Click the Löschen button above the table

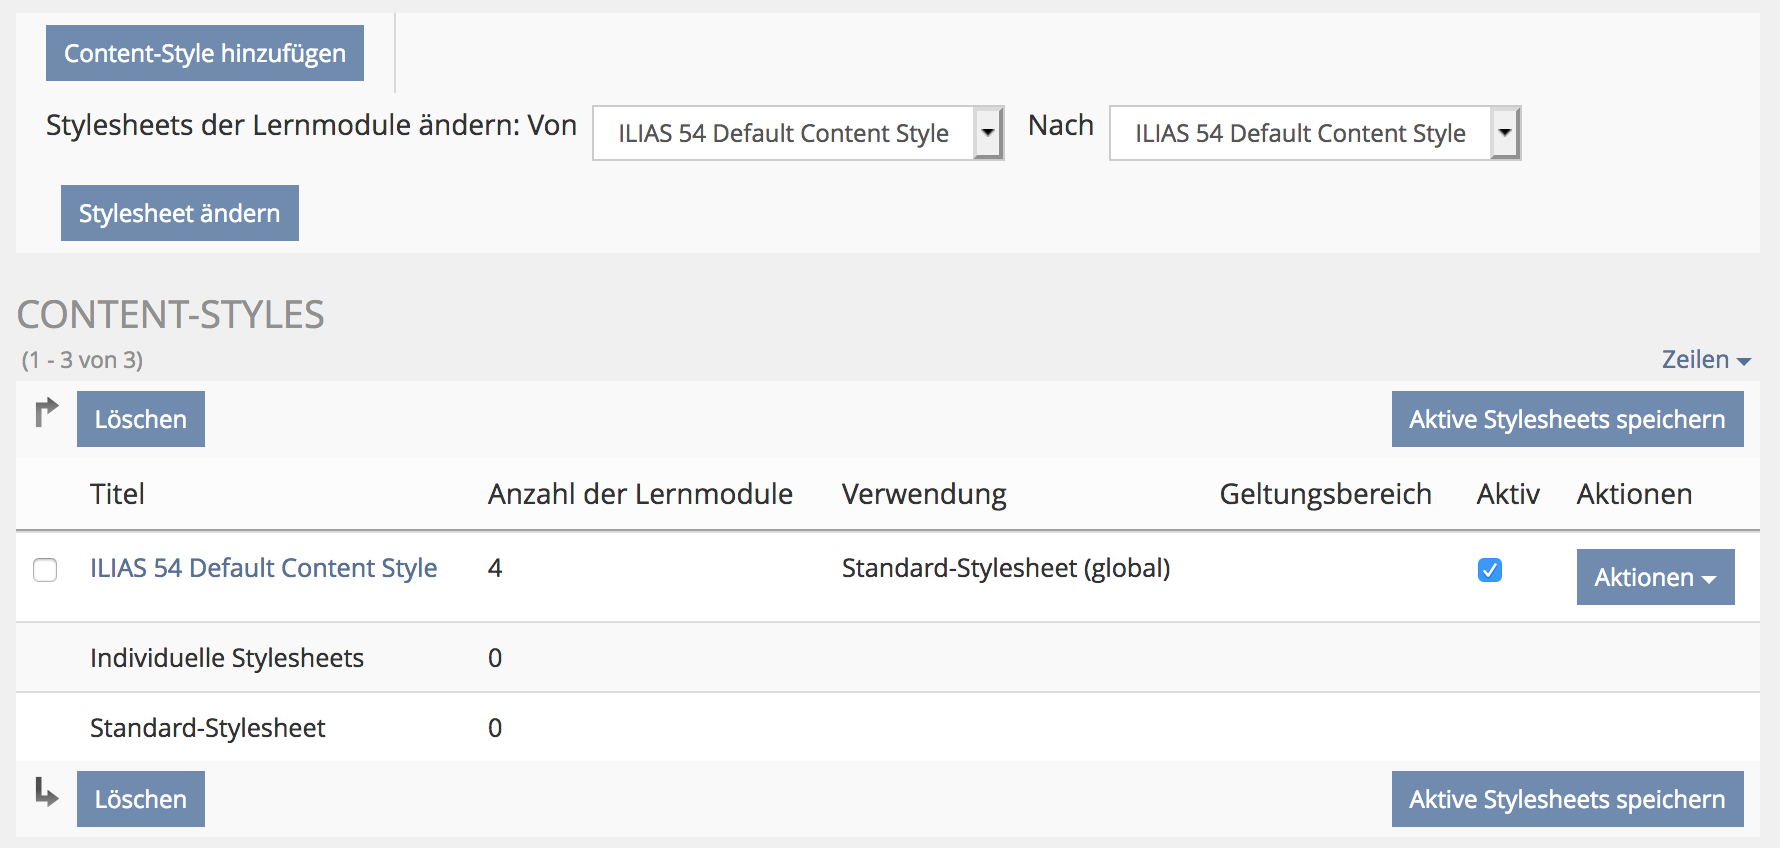click(x=141, y=419)
